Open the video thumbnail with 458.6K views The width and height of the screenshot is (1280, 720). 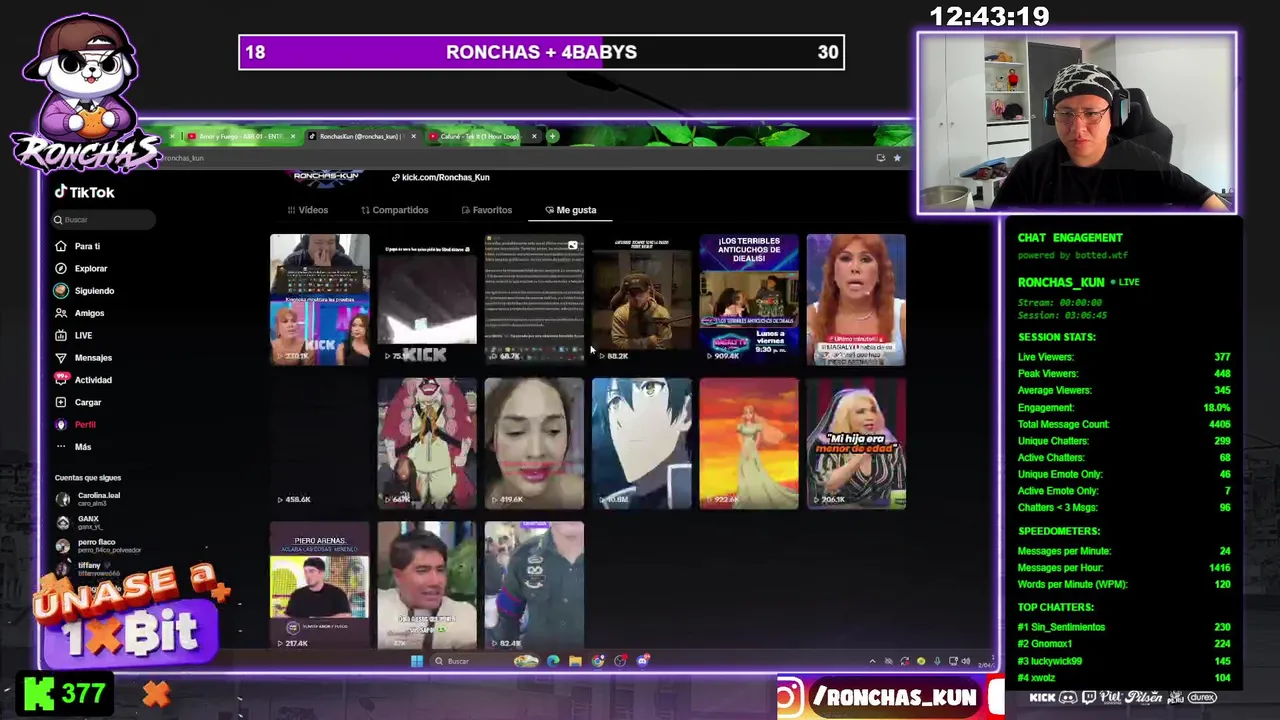pyautogui.click(x=319, y=442)
